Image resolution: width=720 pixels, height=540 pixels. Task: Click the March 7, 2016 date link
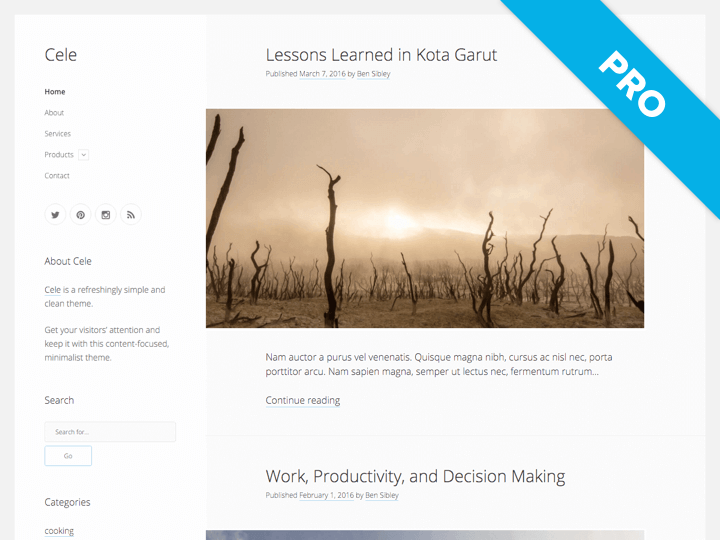[322, 74]
